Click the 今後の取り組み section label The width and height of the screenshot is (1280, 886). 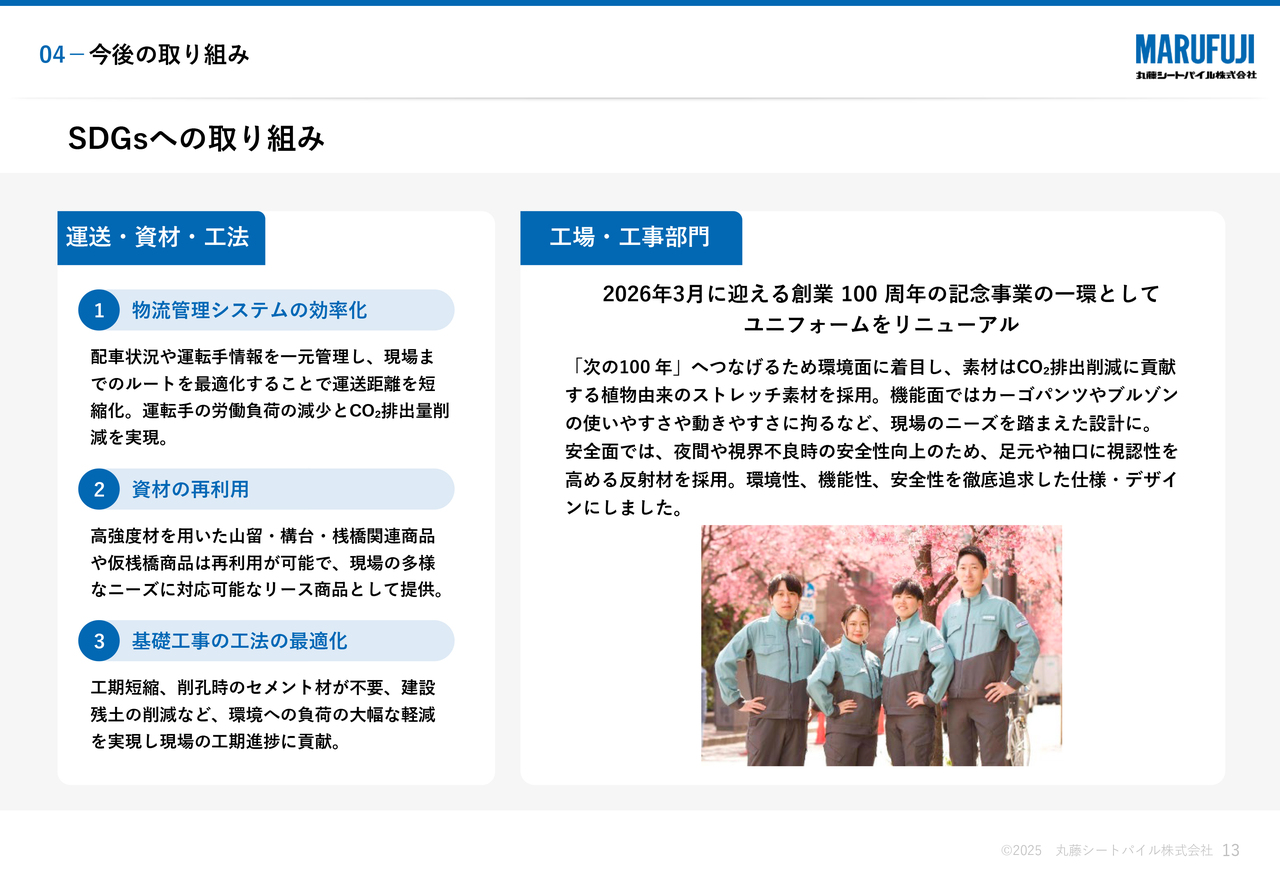pyautogui.click(x=169, y=55)
